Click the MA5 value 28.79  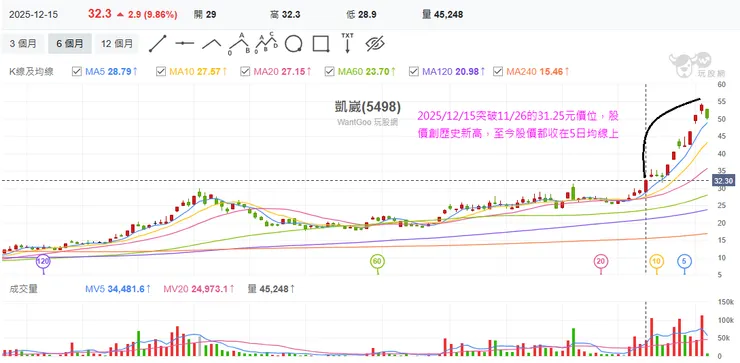pyautogui.click(x=119, y=72)
